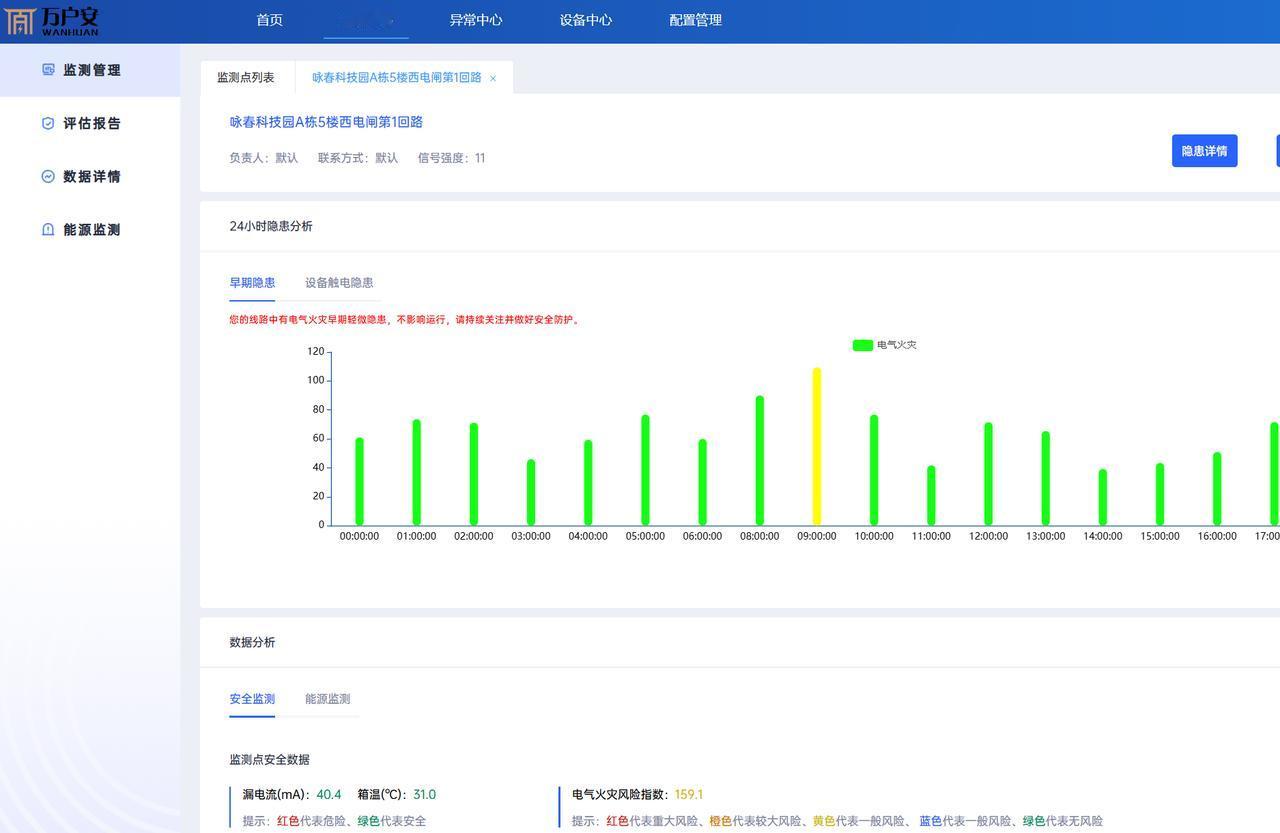Select the blurred active top navigation item
This screenshot has width=1280, height=833.
[x=366, y=20]
